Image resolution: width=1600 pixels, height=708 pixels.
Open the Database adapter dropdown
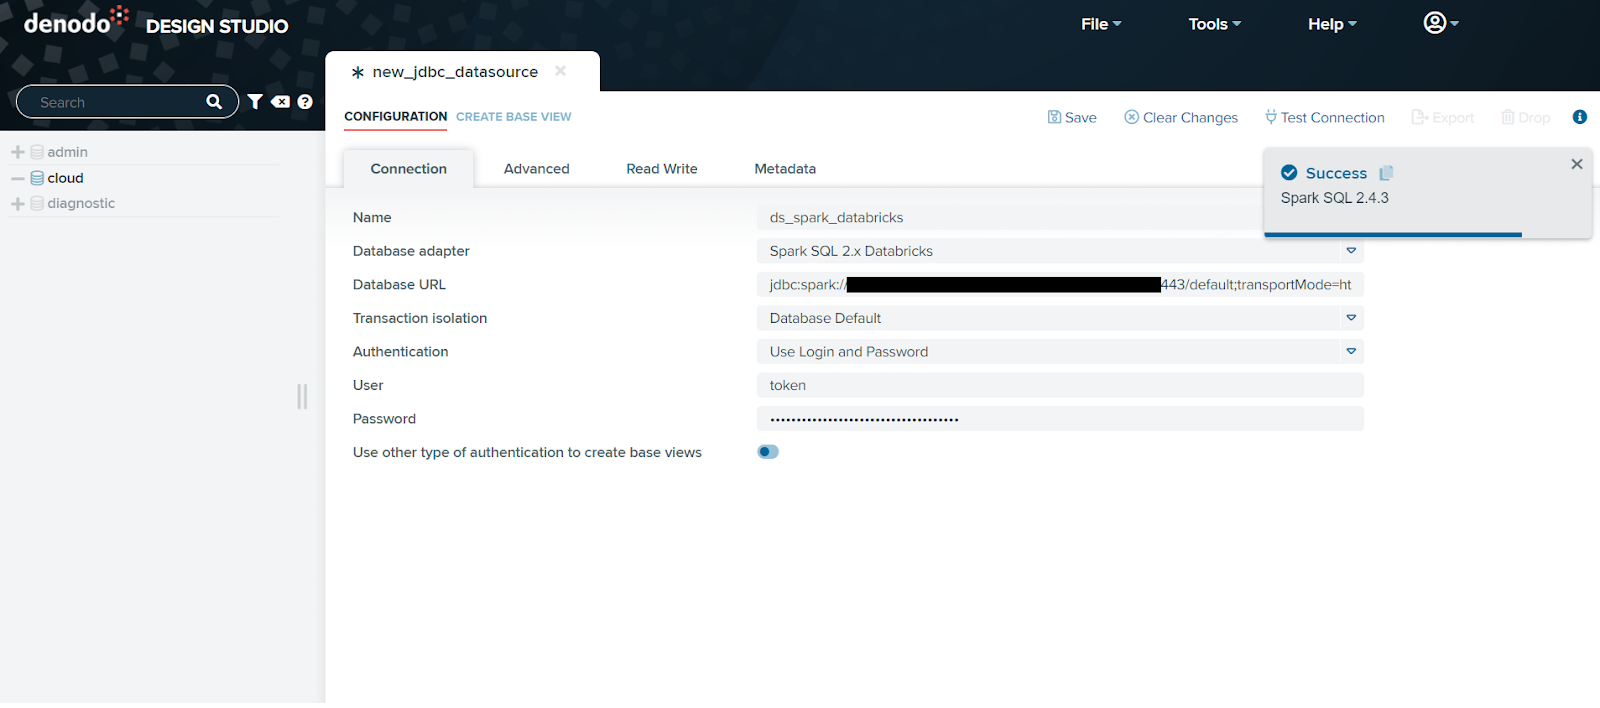click(x=1351, y=251)
